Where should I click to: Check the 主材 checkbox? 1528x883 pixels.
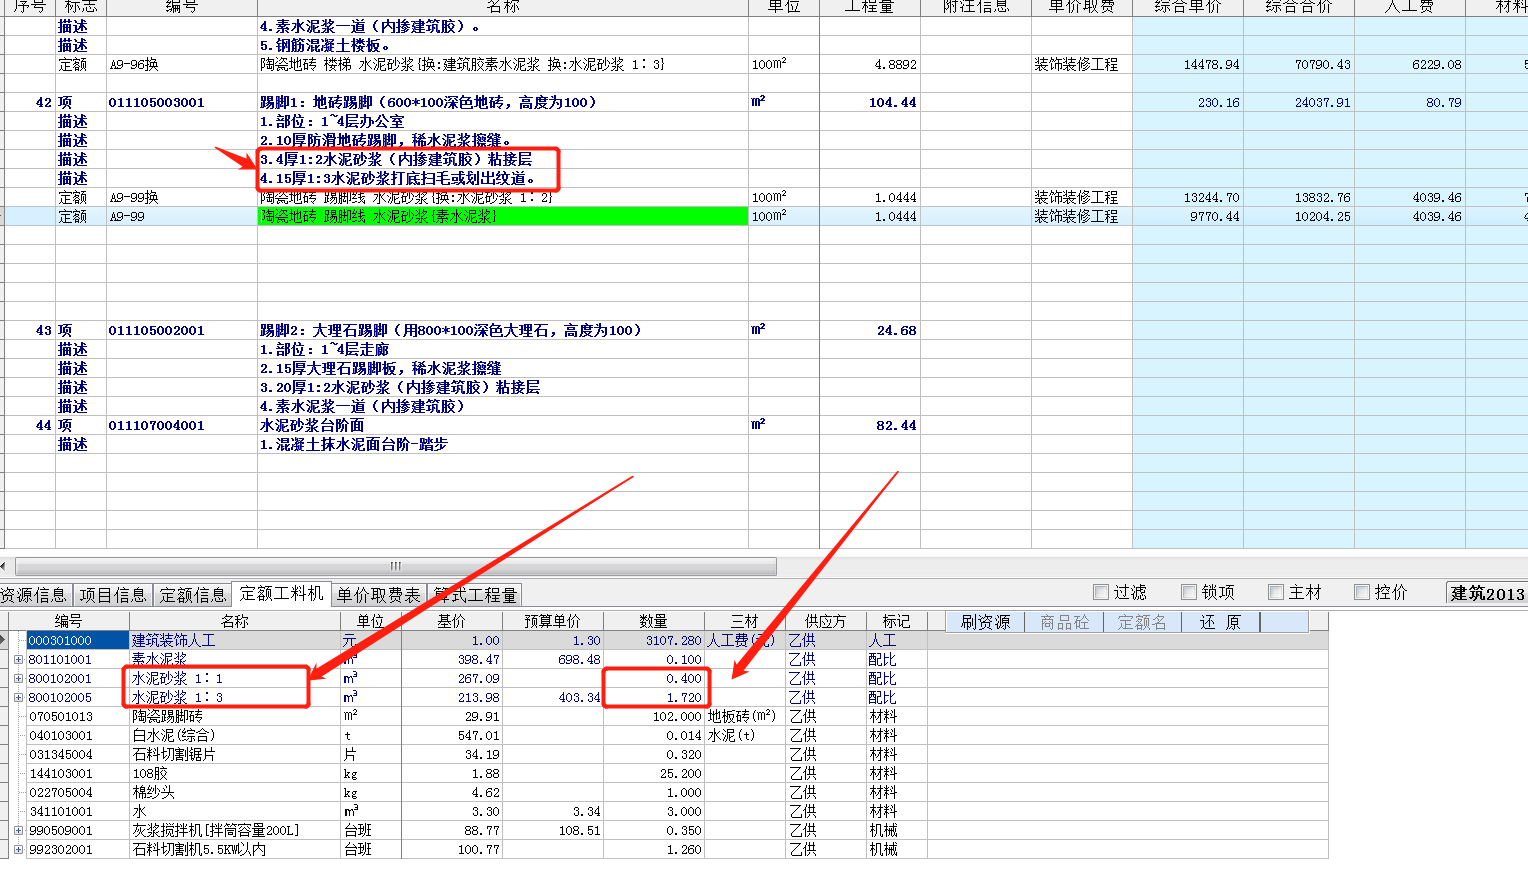(1276, 592)
